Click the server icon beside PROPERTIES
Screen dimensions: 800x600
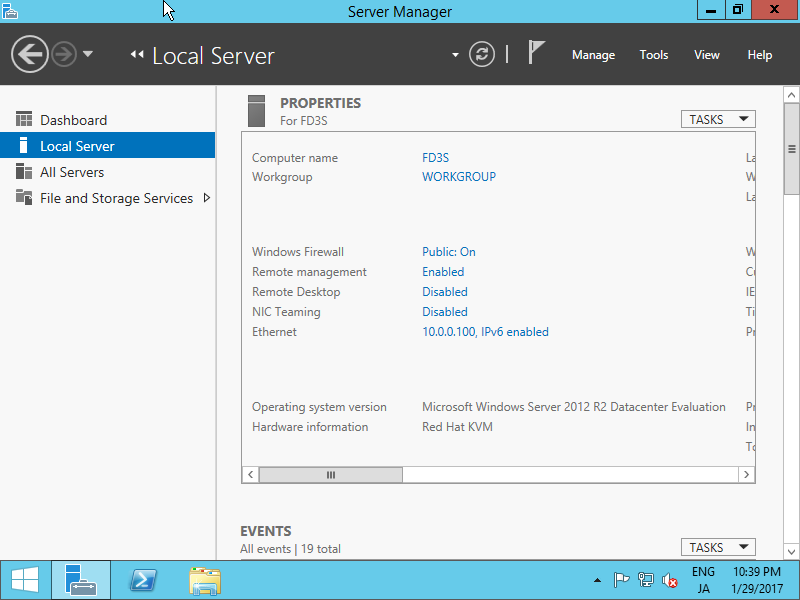[256, 111]
